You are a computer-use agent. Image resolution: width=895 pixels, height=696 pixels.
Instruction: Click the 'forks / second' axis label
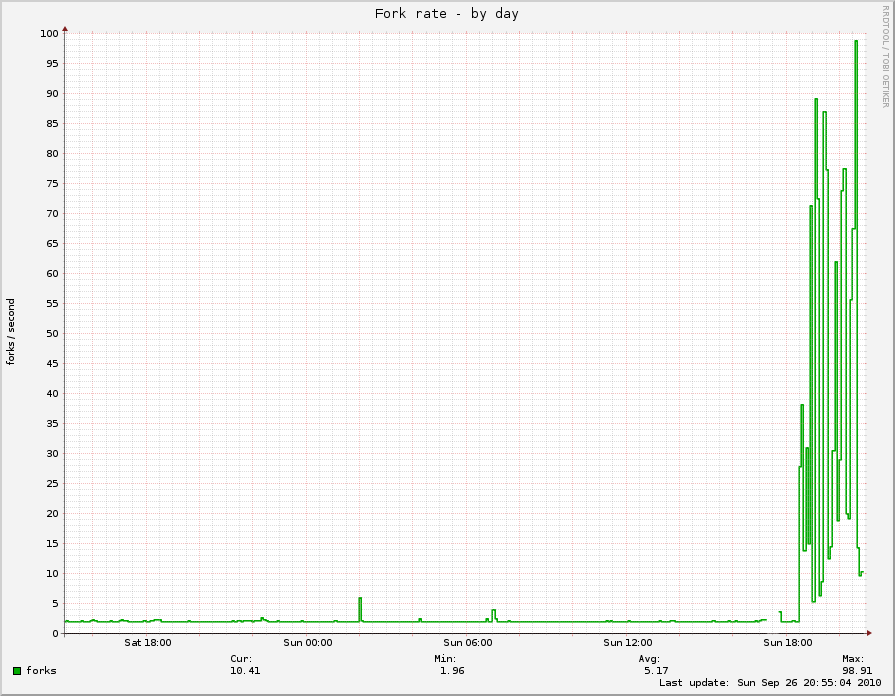click(11, 332)
